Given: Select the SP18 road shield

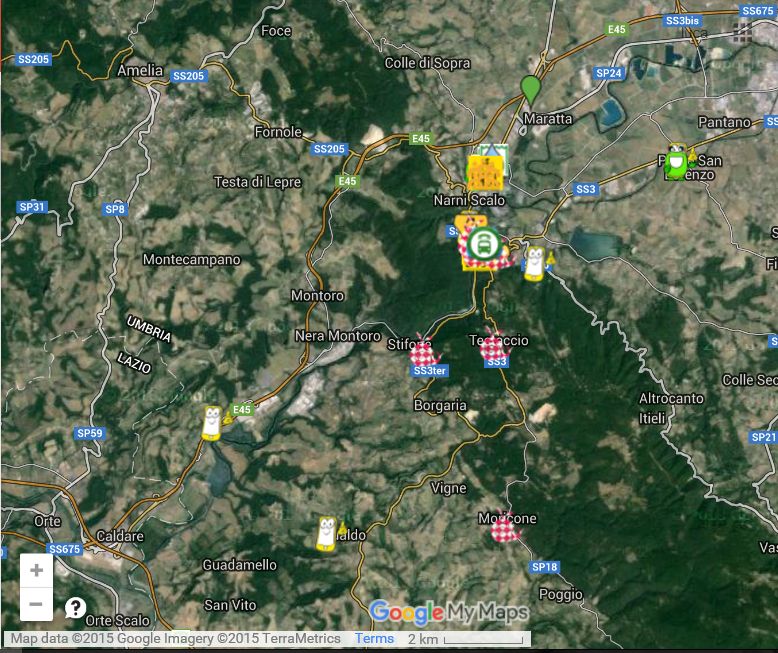Looking at the screenshot, I should [x=544, y=567].
